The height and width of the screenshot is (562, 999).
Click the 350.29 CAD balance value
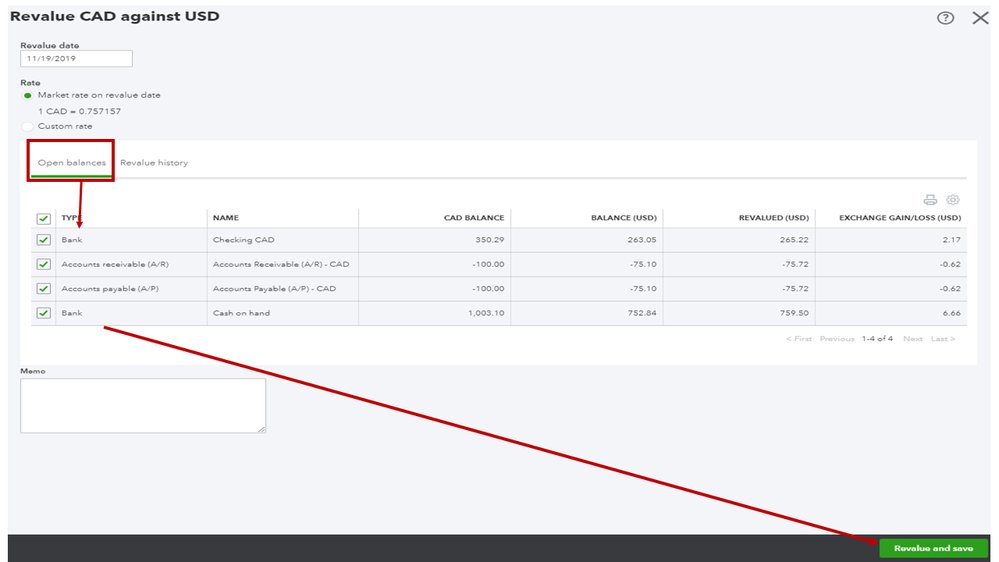[489, 240]
